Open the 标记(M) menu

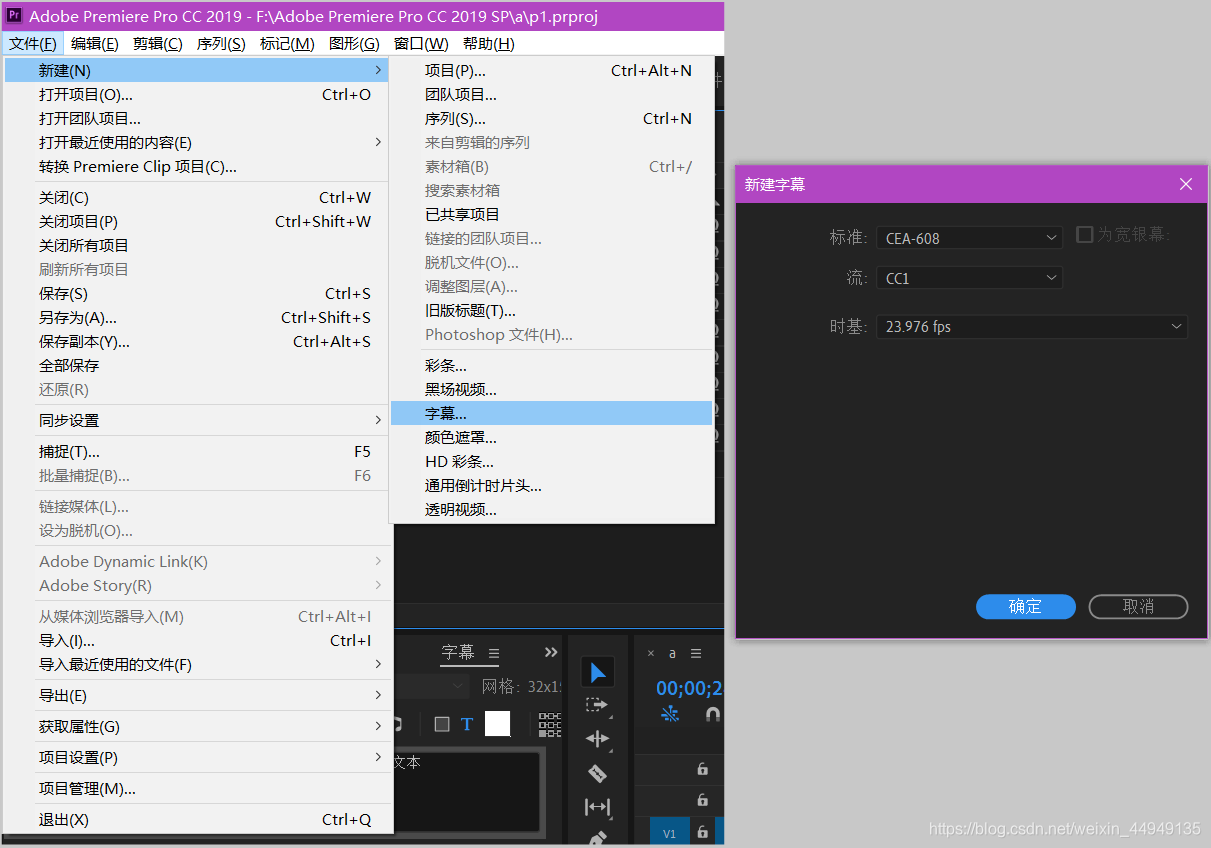[x=287, y=43]
